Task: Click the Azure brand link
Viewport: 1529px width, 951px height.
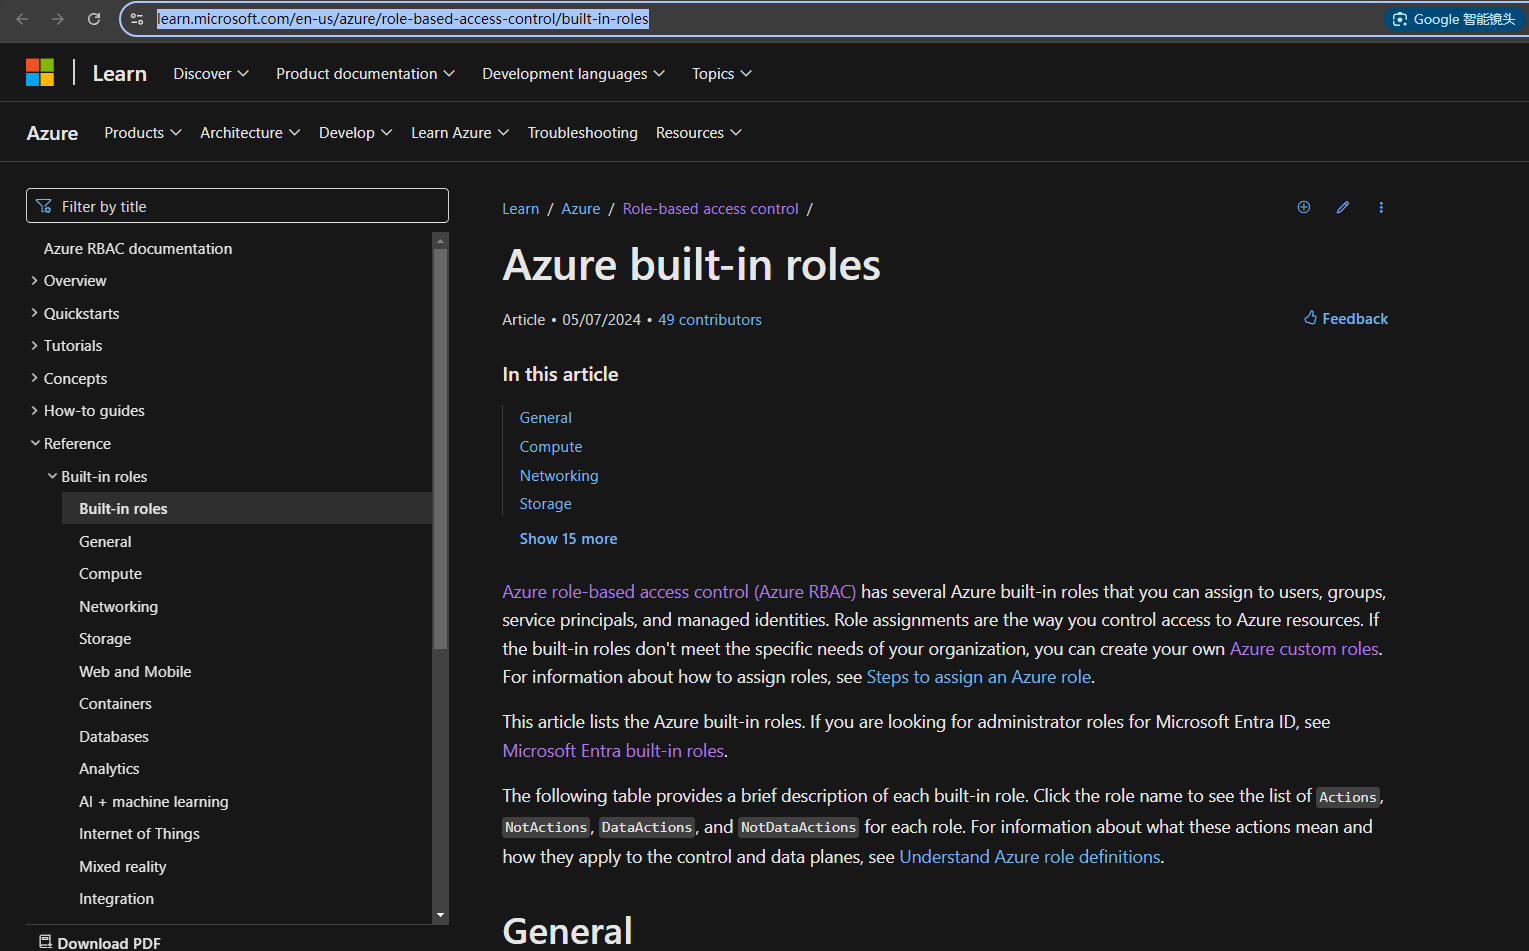Action: tap(52, 133)
